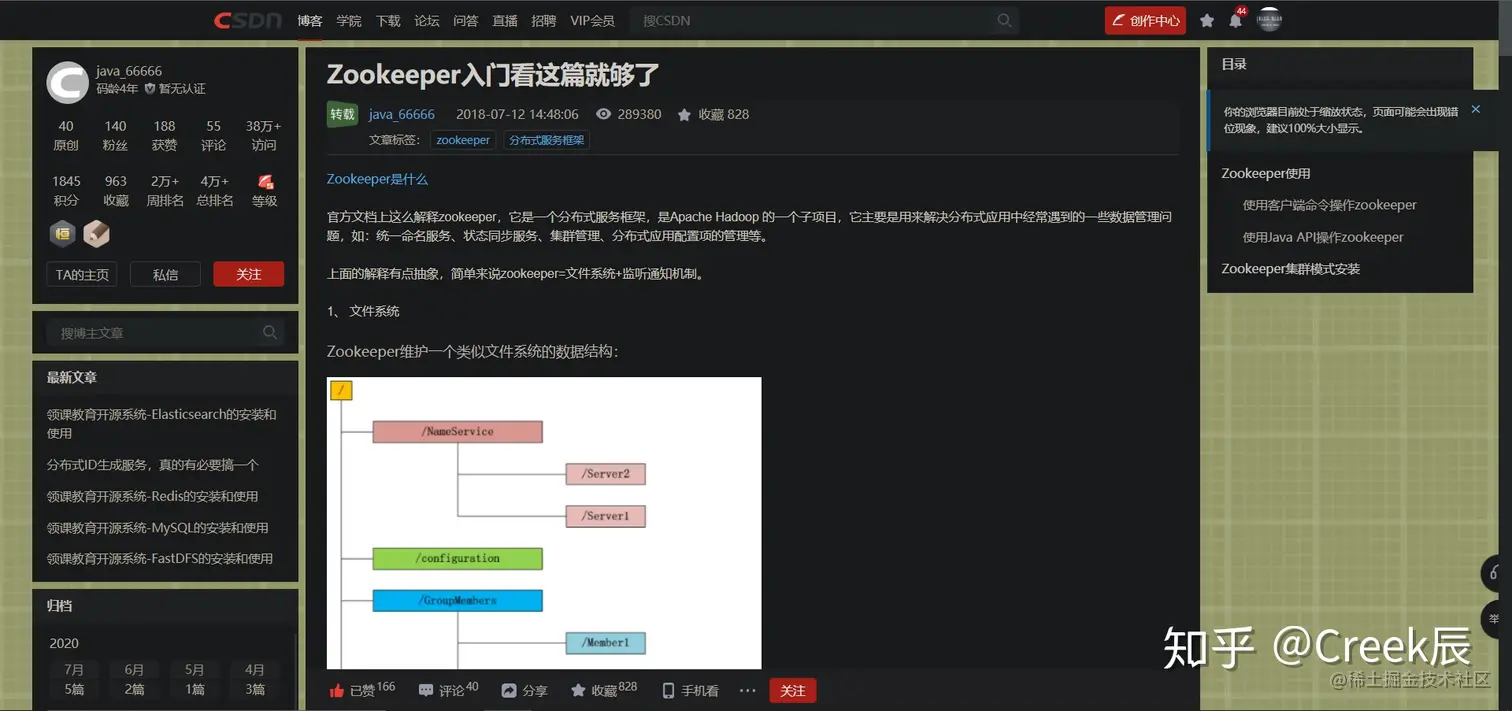Viewport: 1512px width, 711px height.
Task: Click the zookeeper article tag
Action: [463, 140]
